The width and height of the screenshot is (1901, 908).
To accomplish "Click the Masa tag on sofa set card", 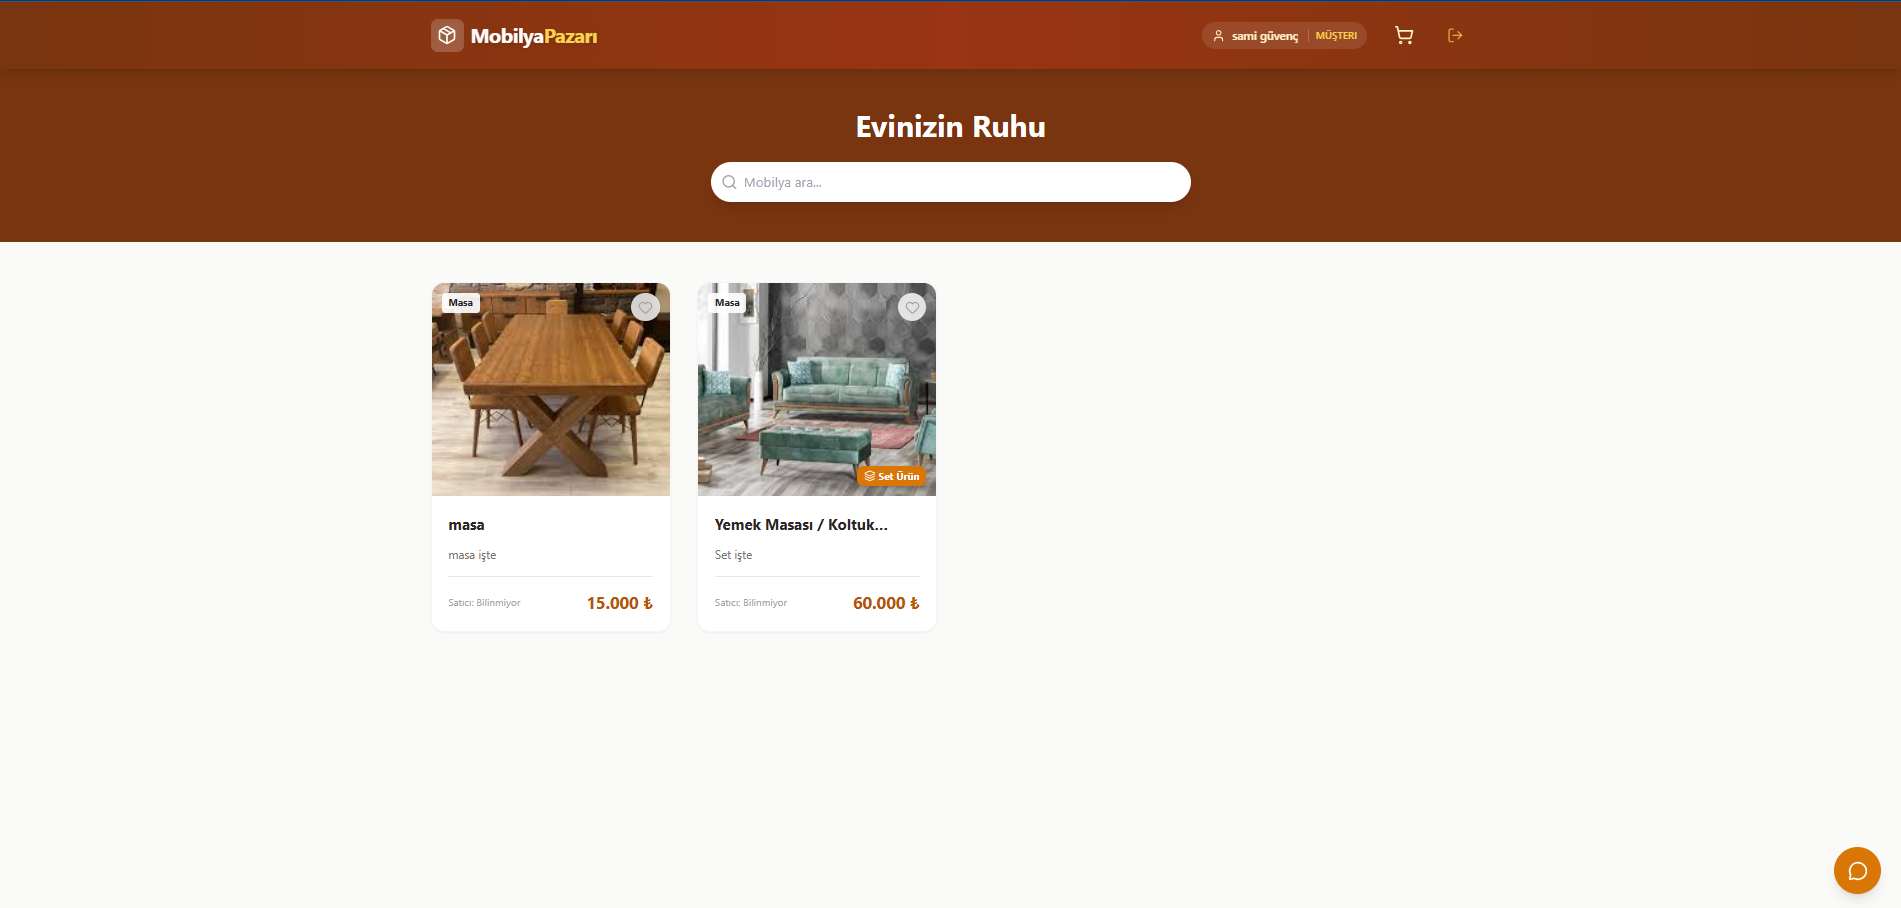I will click(x=727, y=303).
